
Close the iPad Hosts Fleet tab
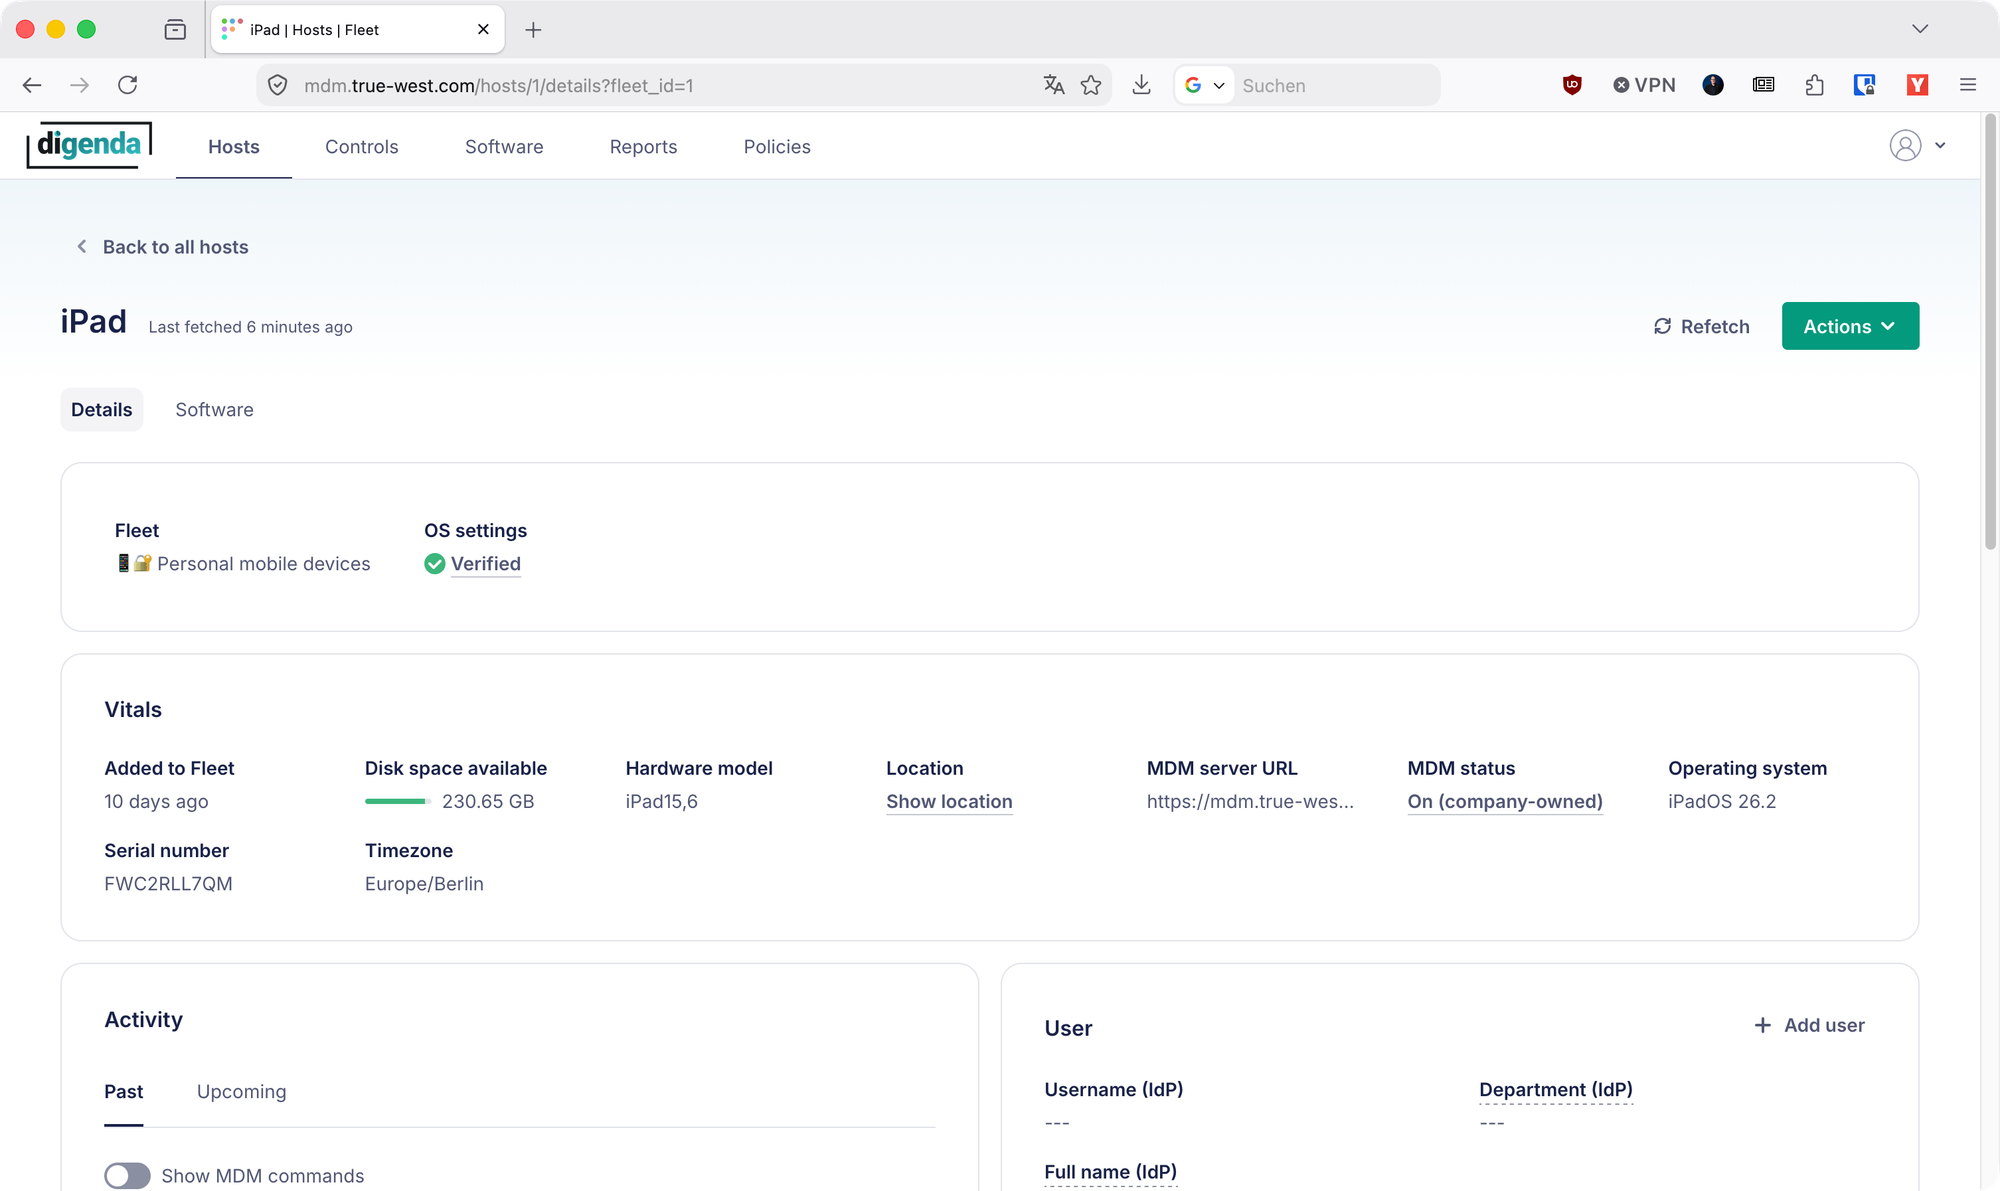pyautogui.click(x=483, y=29)
